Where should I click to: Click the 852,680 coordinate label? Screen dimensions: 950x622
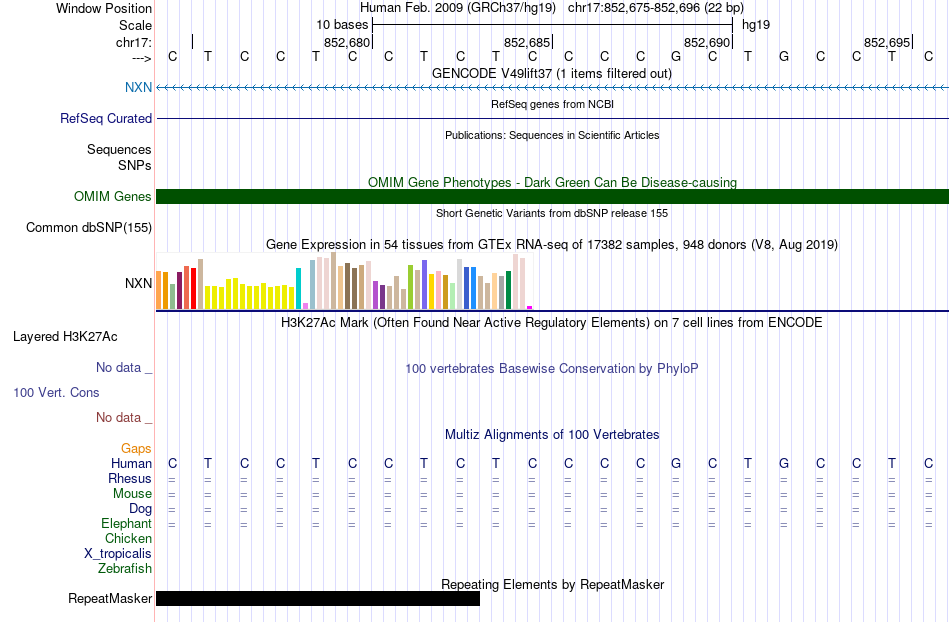(347, 42)
